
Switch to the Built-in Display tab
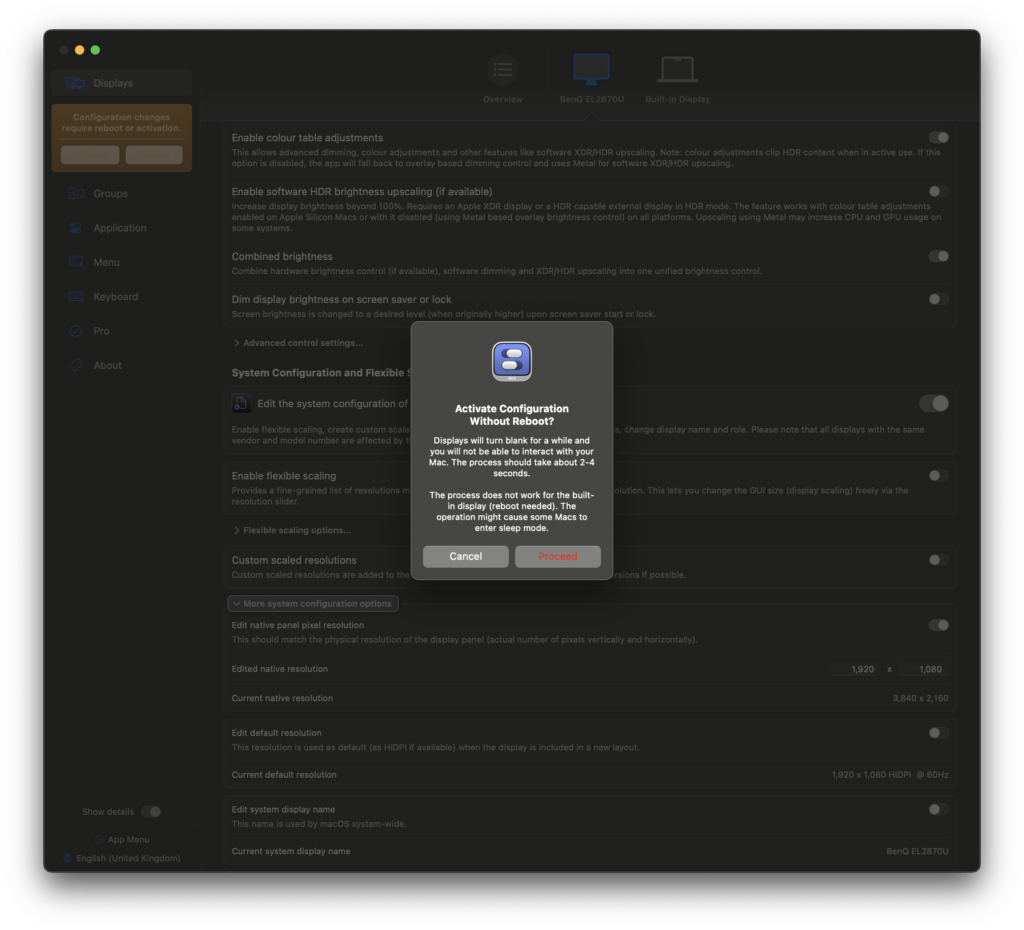(x=677, y=79)
